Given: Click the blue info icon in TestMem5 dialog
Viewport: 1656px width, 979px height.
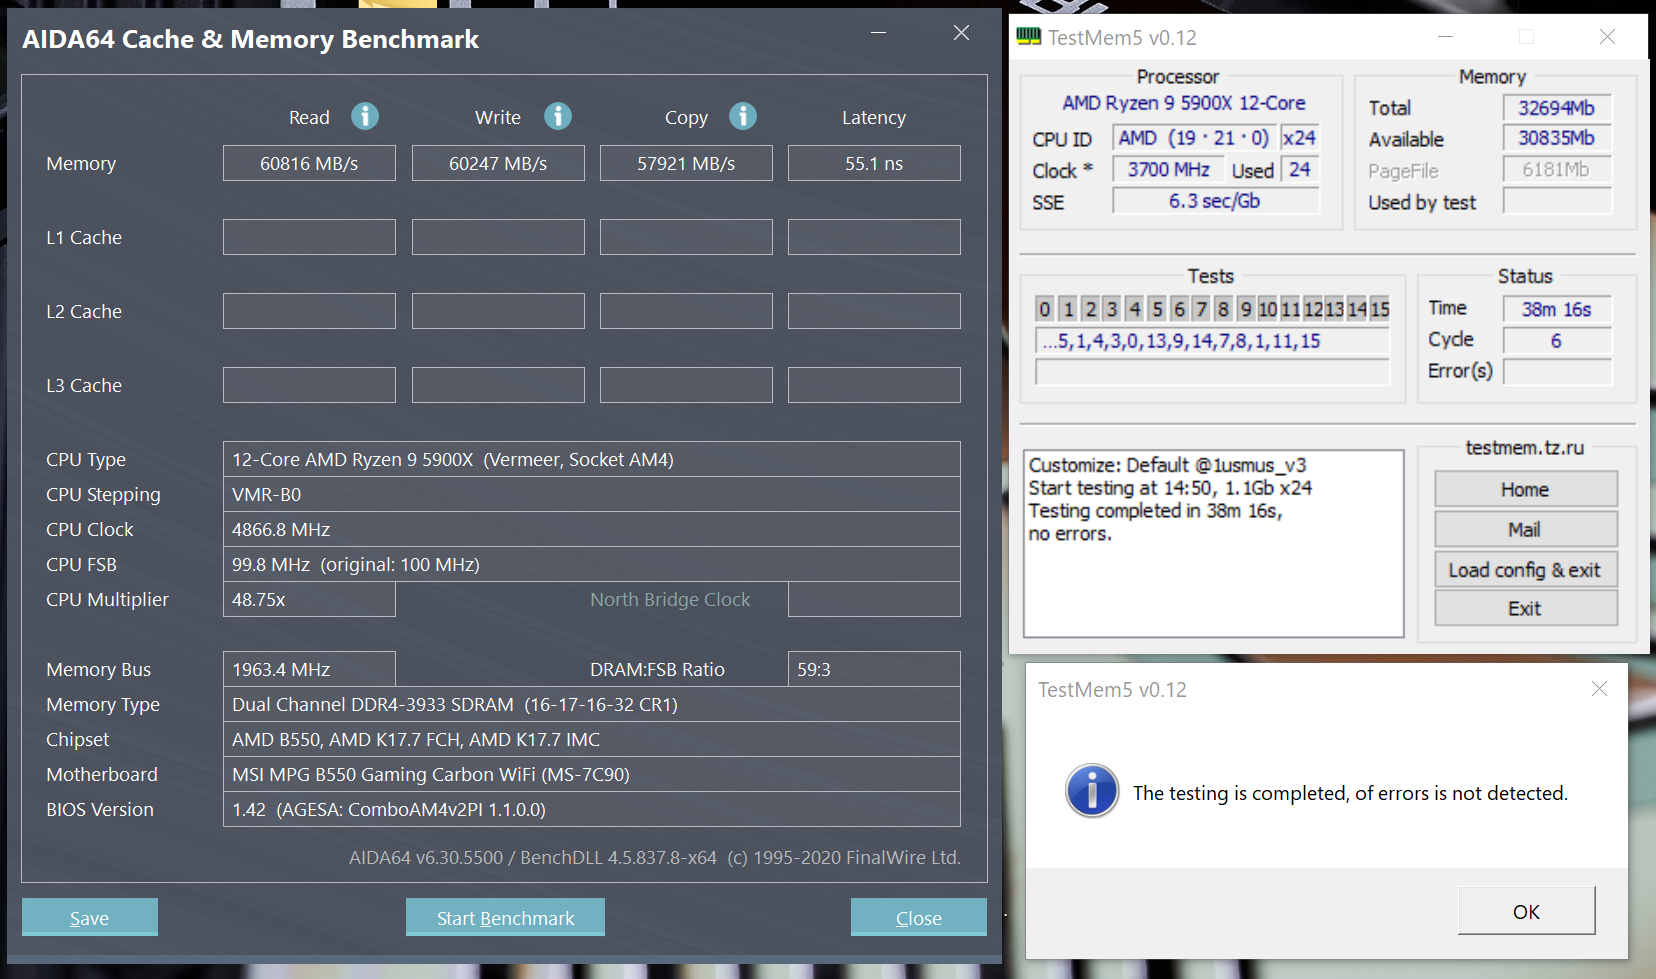Looking at the screenshot, I should (1092, 791).
